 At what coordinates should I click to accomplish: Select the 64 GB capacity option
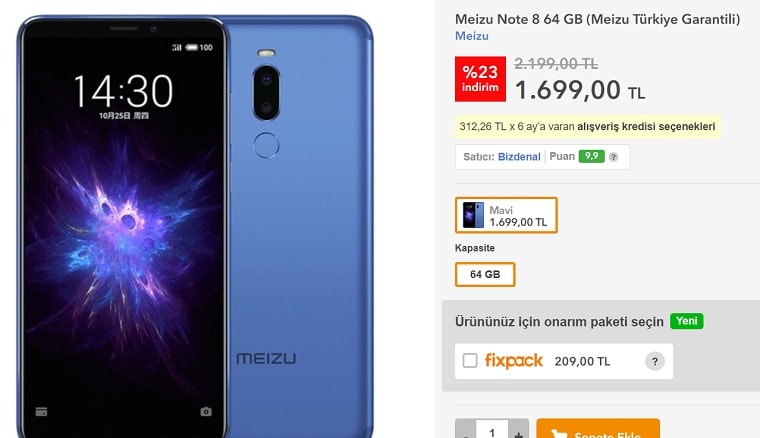coord(485,274)
